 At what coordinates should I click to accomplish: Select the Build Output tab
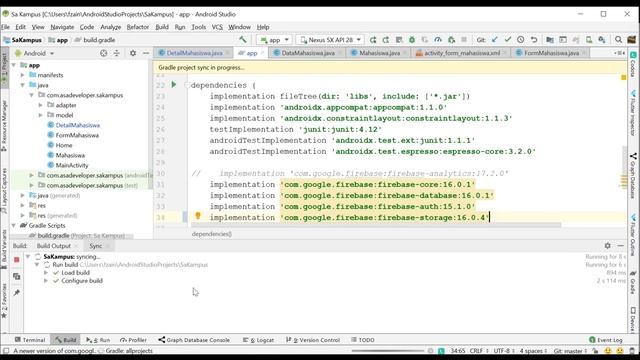(x=53, y=246)
